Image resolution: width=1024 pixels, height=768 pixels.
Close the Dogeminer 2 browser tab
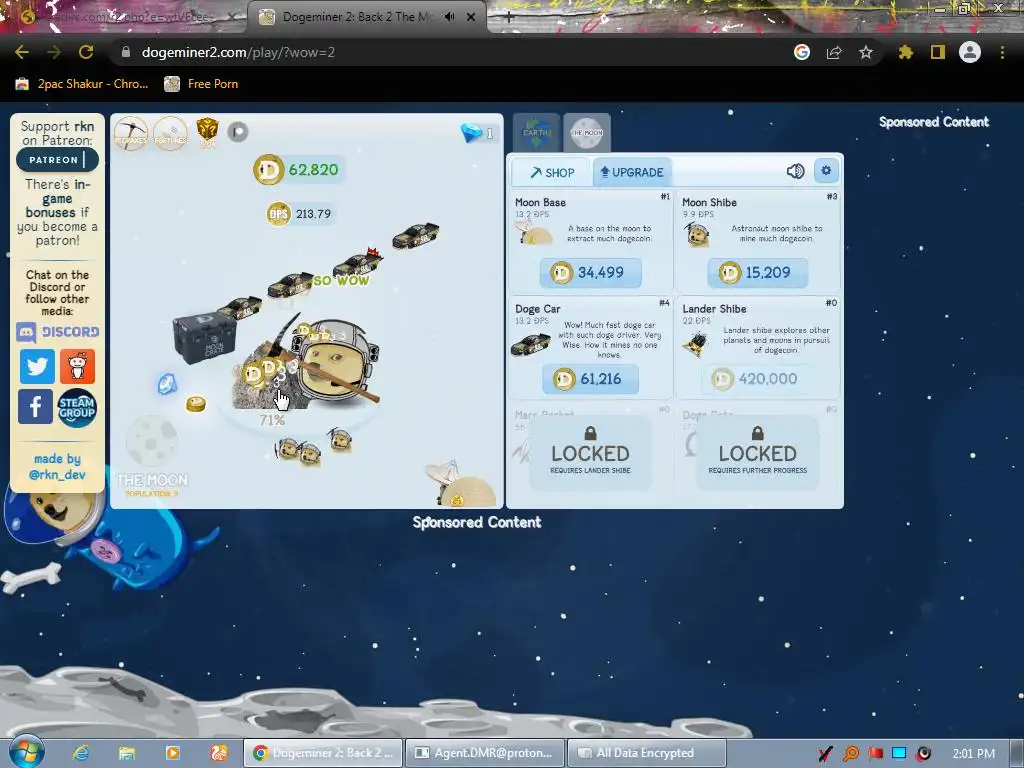(x=471, y=17)
